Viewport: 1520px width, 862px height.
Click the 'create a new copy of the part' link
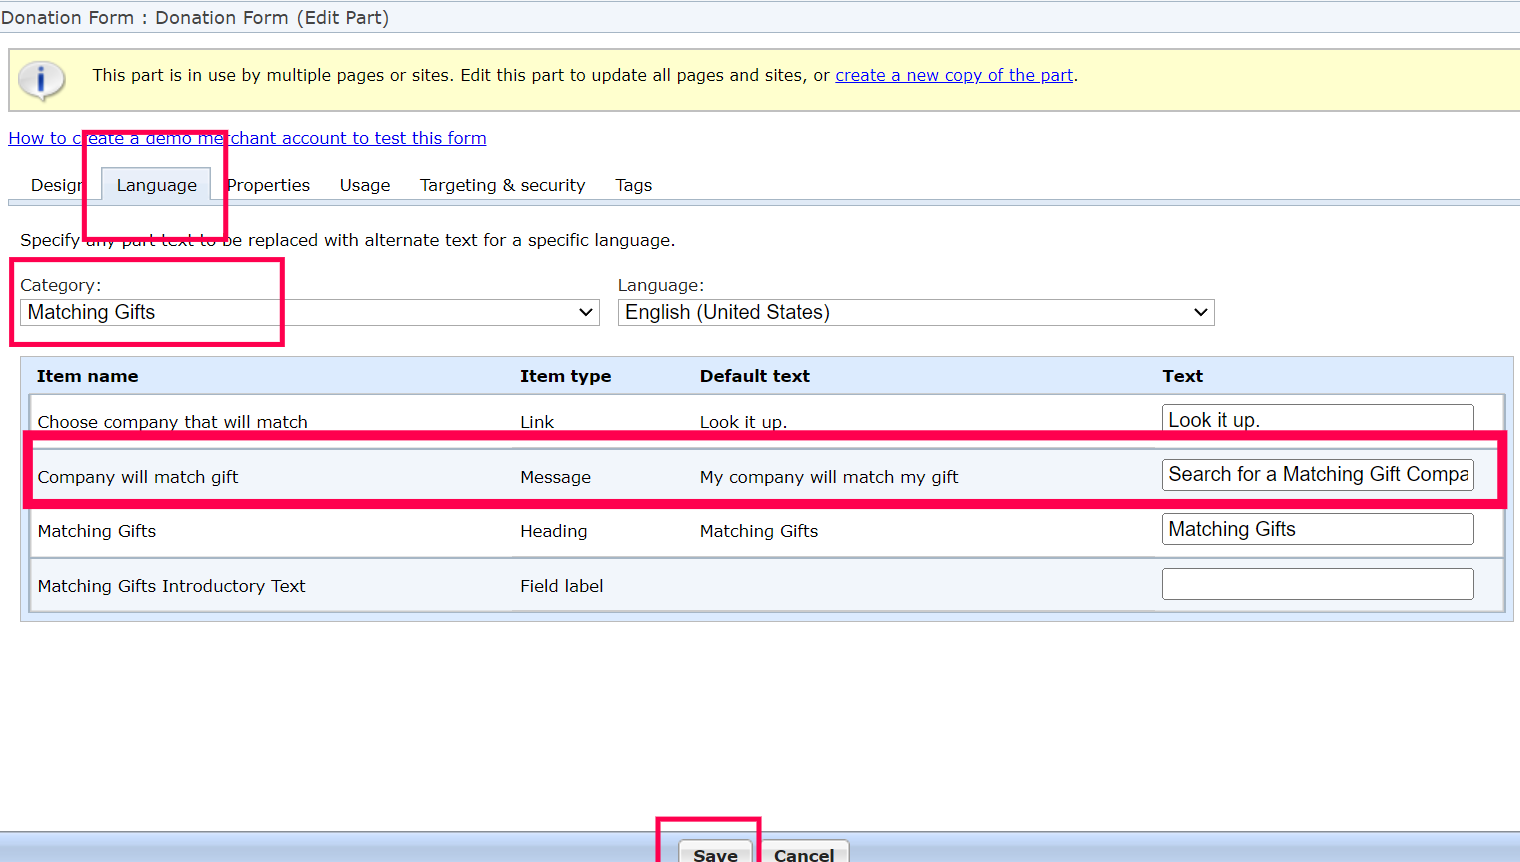tap(954, 76)
